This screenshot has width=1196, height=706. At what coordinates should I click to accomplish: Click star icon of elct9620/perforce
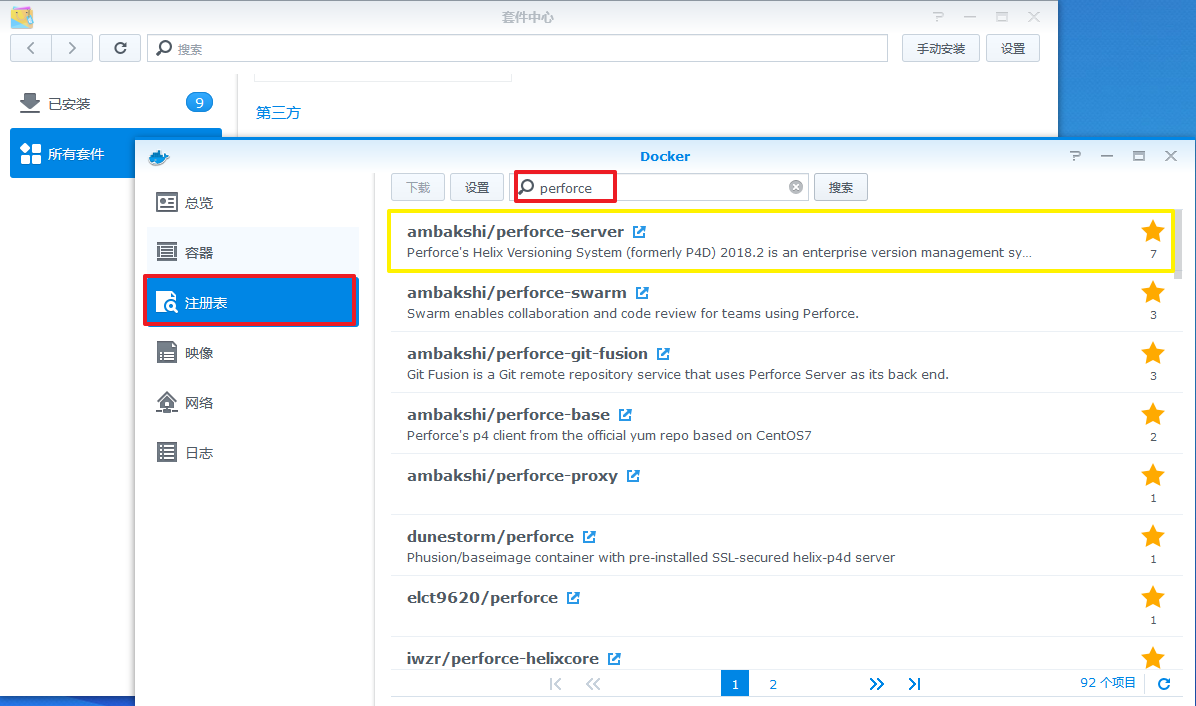1153,597
